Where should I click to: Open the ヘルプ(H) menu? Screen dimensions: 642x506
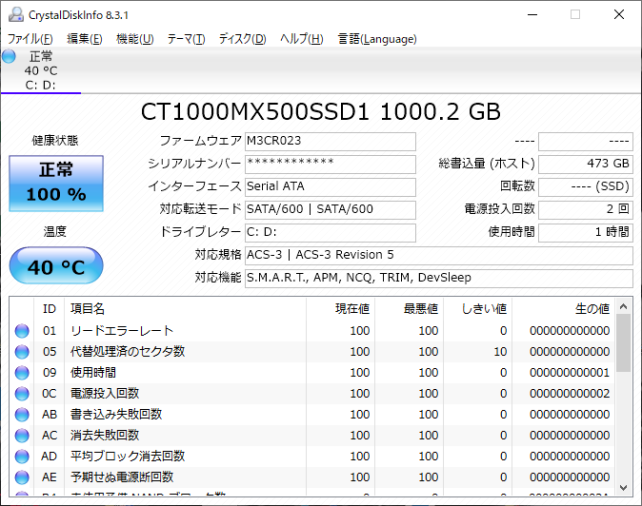pos(302,39)
